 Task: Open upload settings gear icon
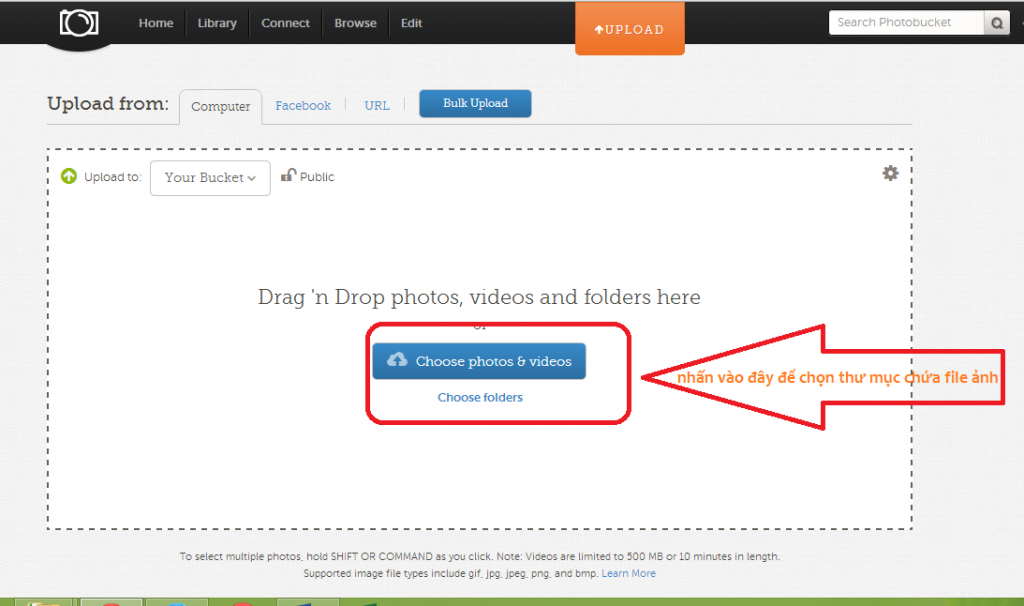coord(890,173)
